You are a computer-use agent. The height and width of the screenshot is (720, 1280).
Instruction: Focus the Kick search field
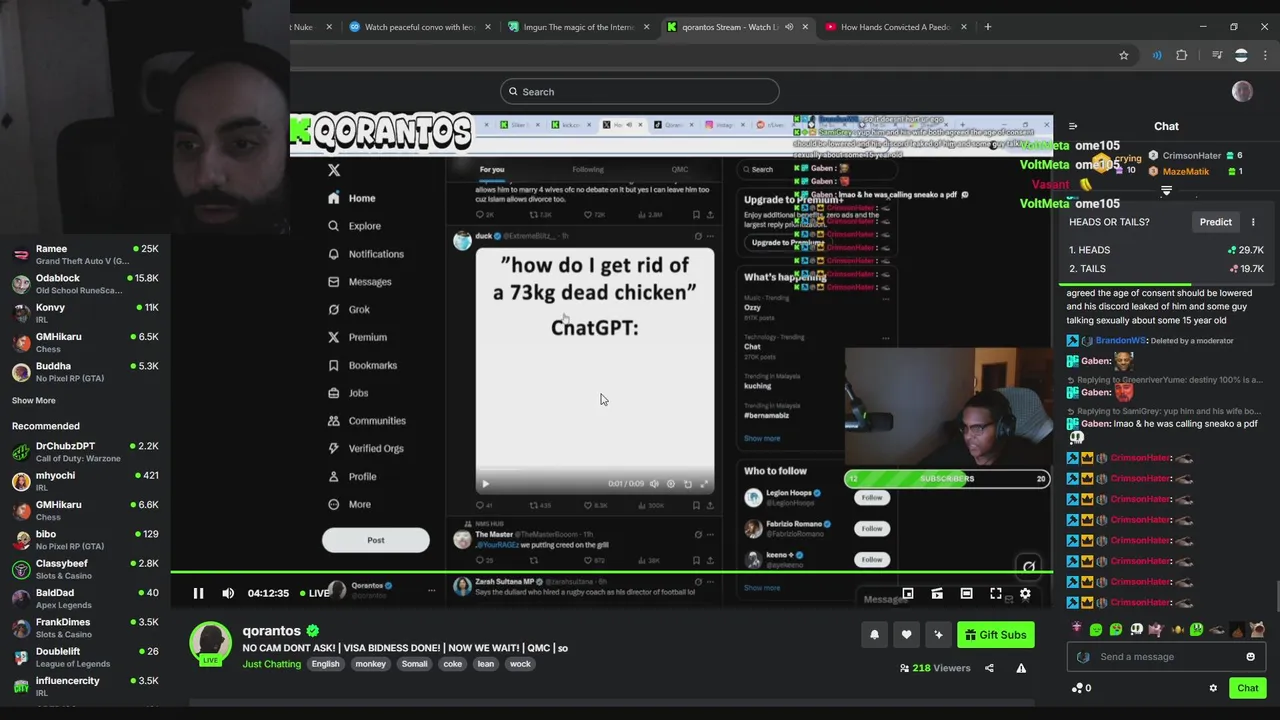640,92
